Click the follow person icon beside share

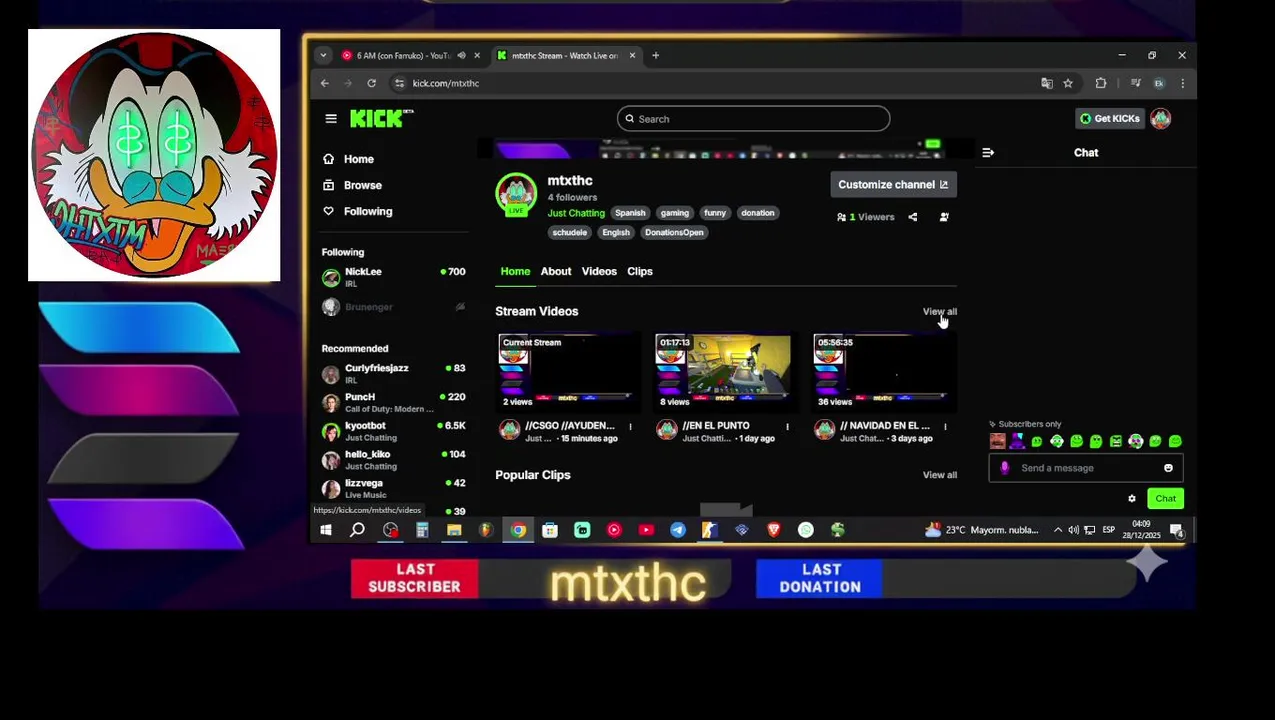pos(944,217)
